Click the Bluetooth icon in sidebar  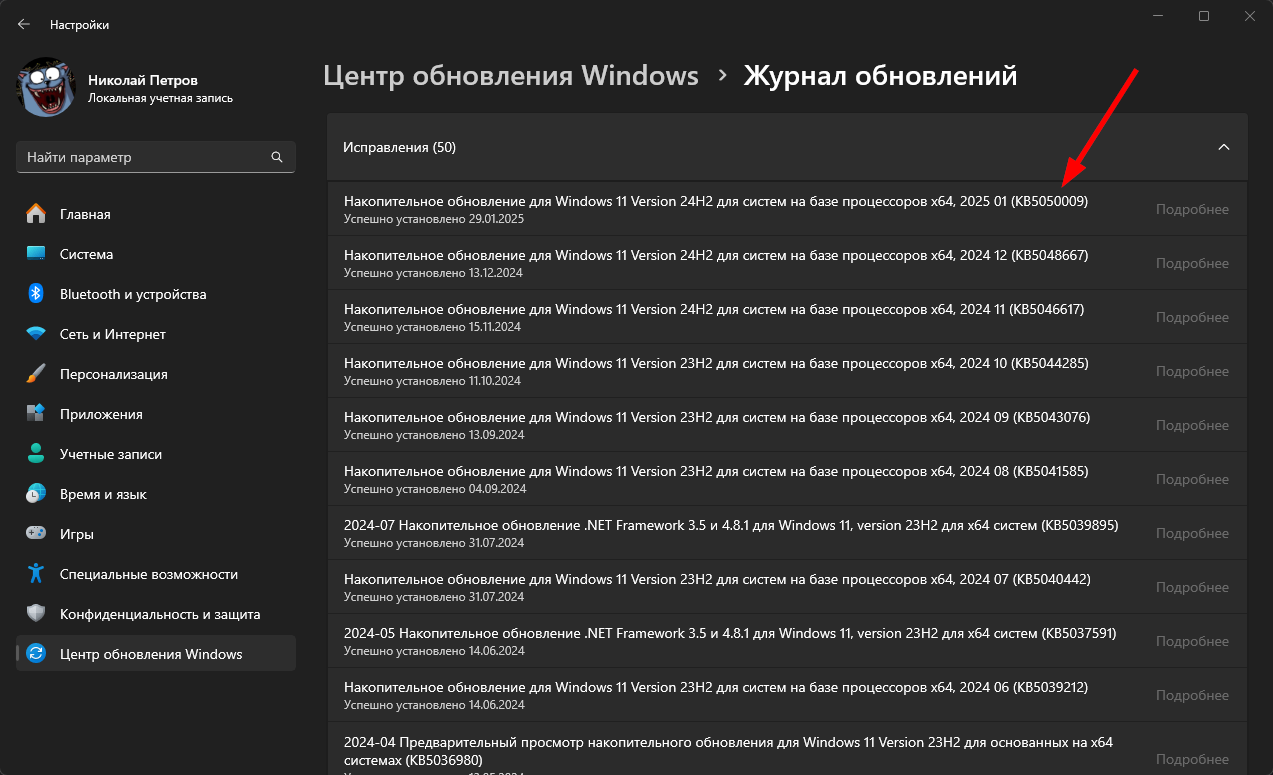[36, 294]
